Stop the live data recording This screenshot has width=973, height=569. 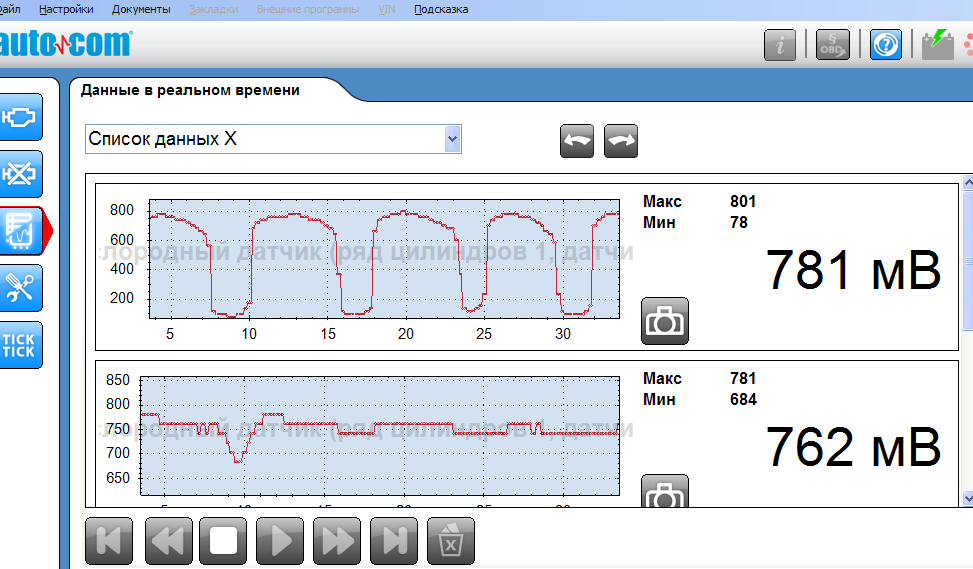coord(223,541)
